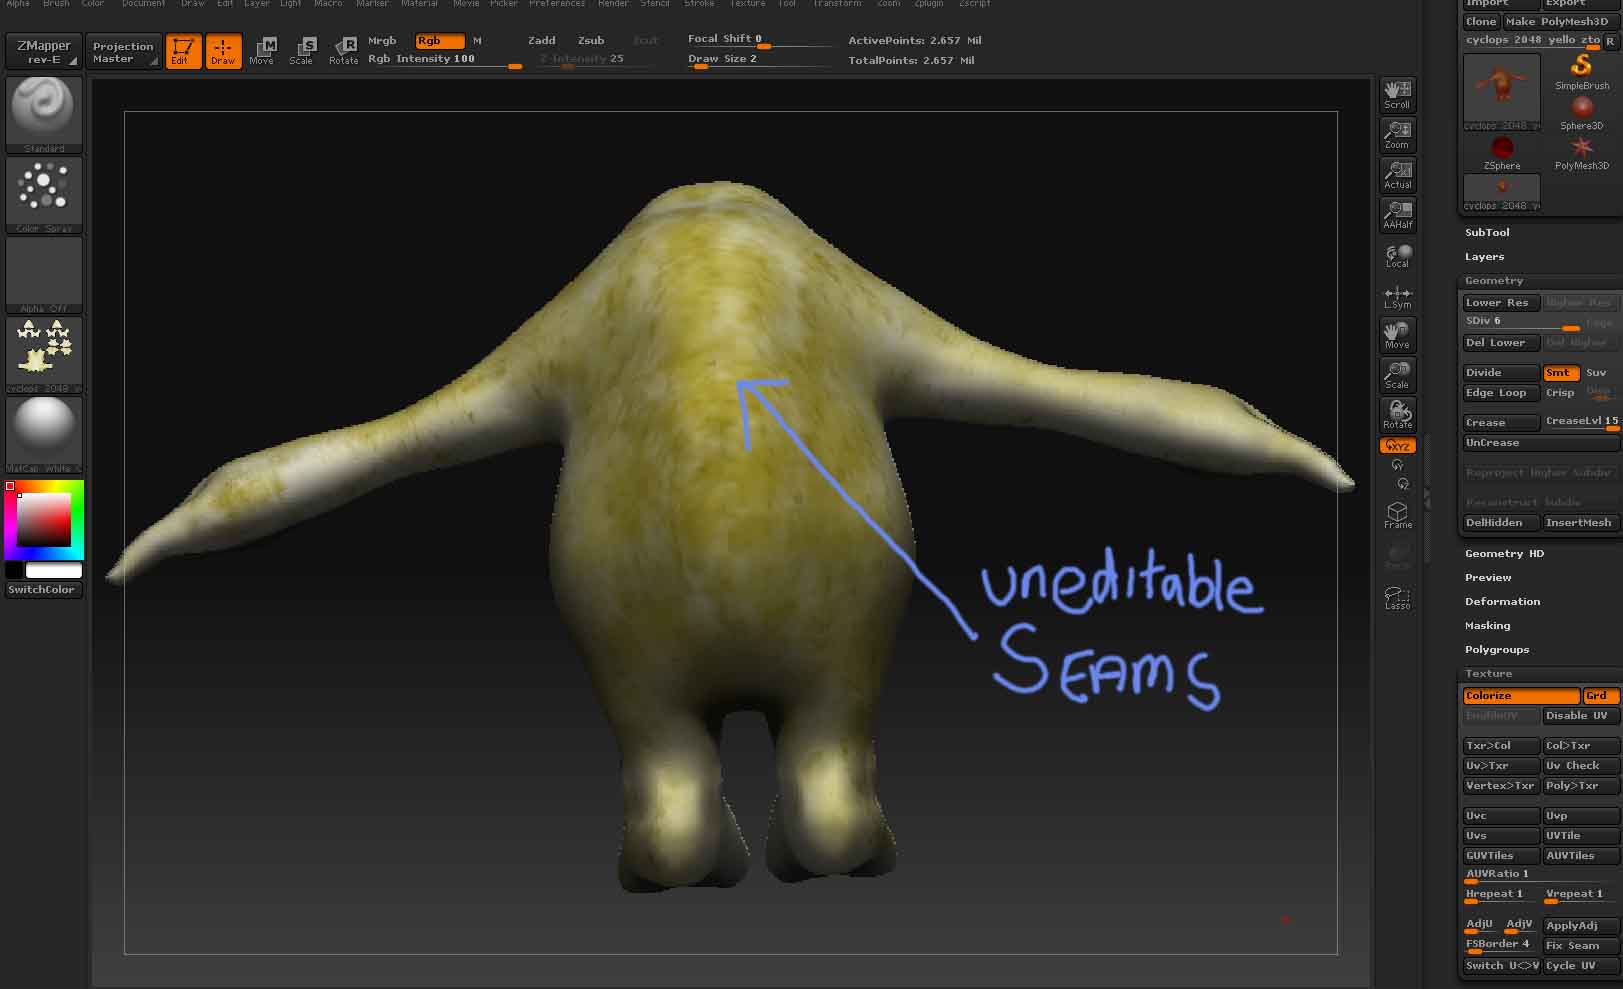This screenshot has height=989, width=1623.
Task: Activate the Local pivot icon
Action: click(x=1396, y=255)
